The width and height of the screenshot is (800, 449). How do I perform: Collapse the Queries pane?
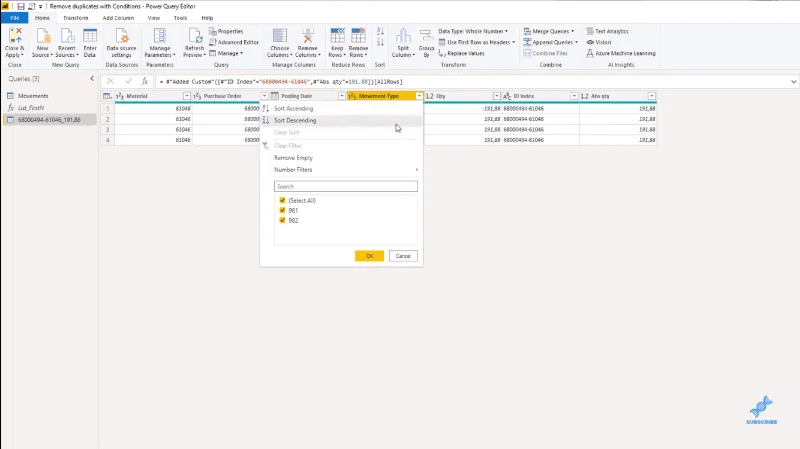coord(92,79)
